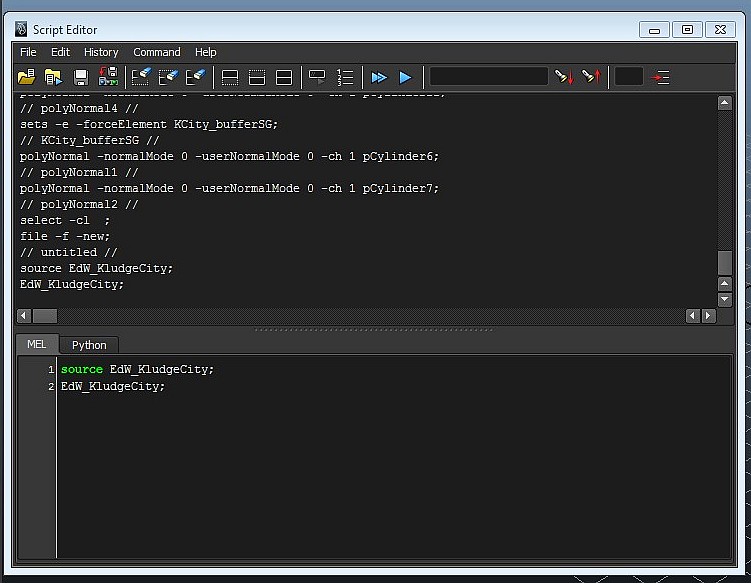The width and height of the screenshot is (751, 583).
Task: Open the Help menu
Action: (205, 52)
